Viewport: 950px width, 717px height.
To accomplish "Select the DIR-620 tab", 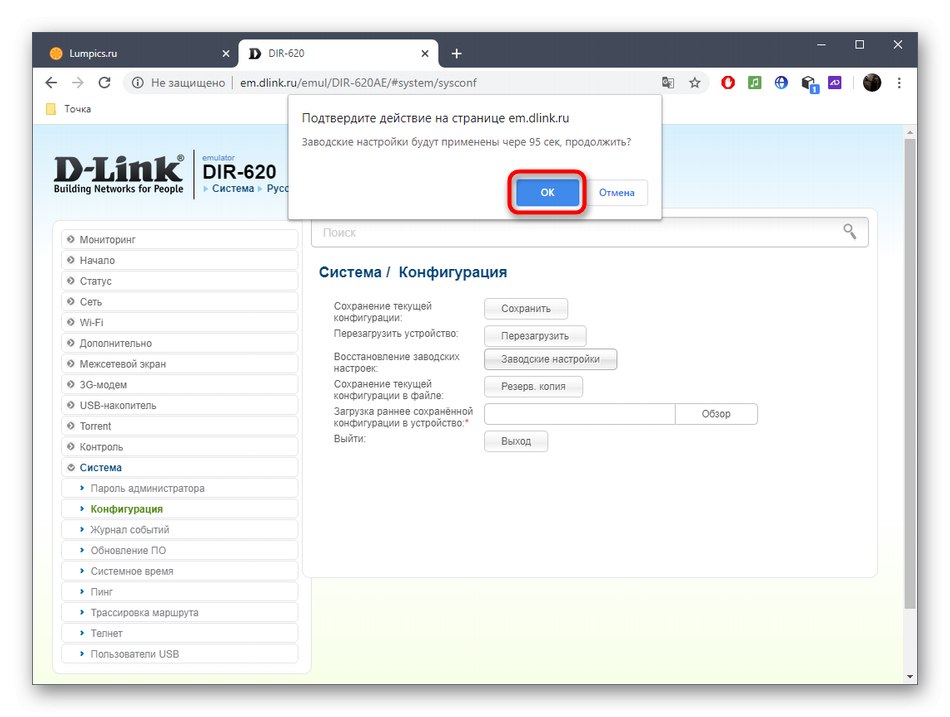I will [338, 53].
